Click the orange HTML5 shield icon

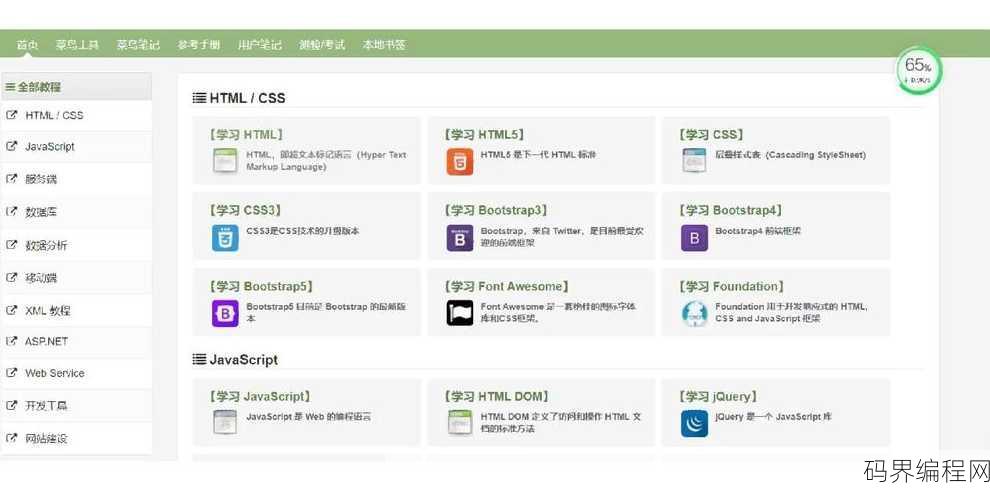point(460,162)
